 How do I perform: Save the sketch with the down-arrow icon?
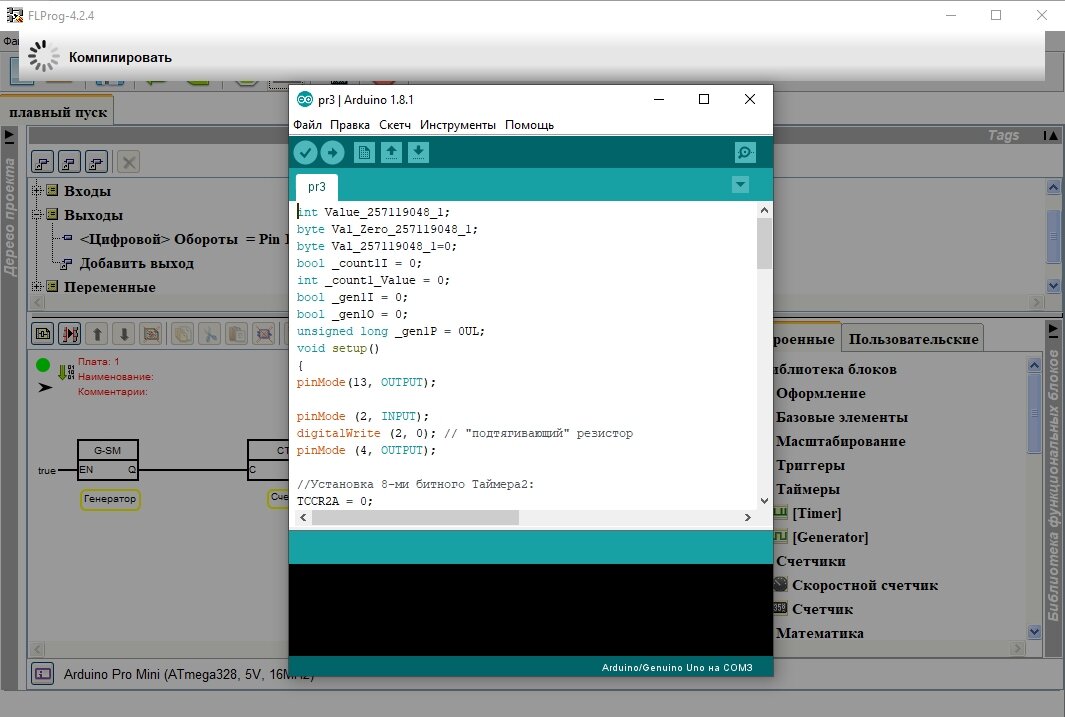[x=418, y=153]
